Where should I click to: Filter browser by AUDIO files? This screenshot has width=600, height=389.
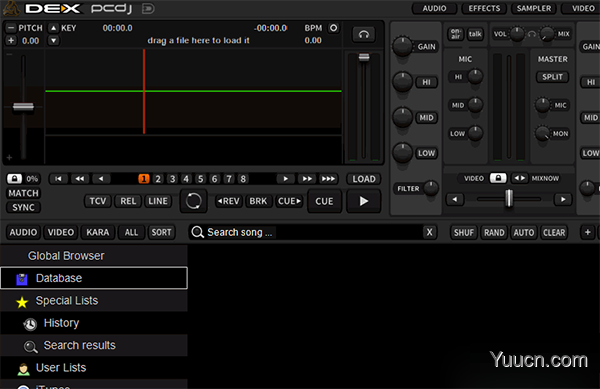(23, 232)
